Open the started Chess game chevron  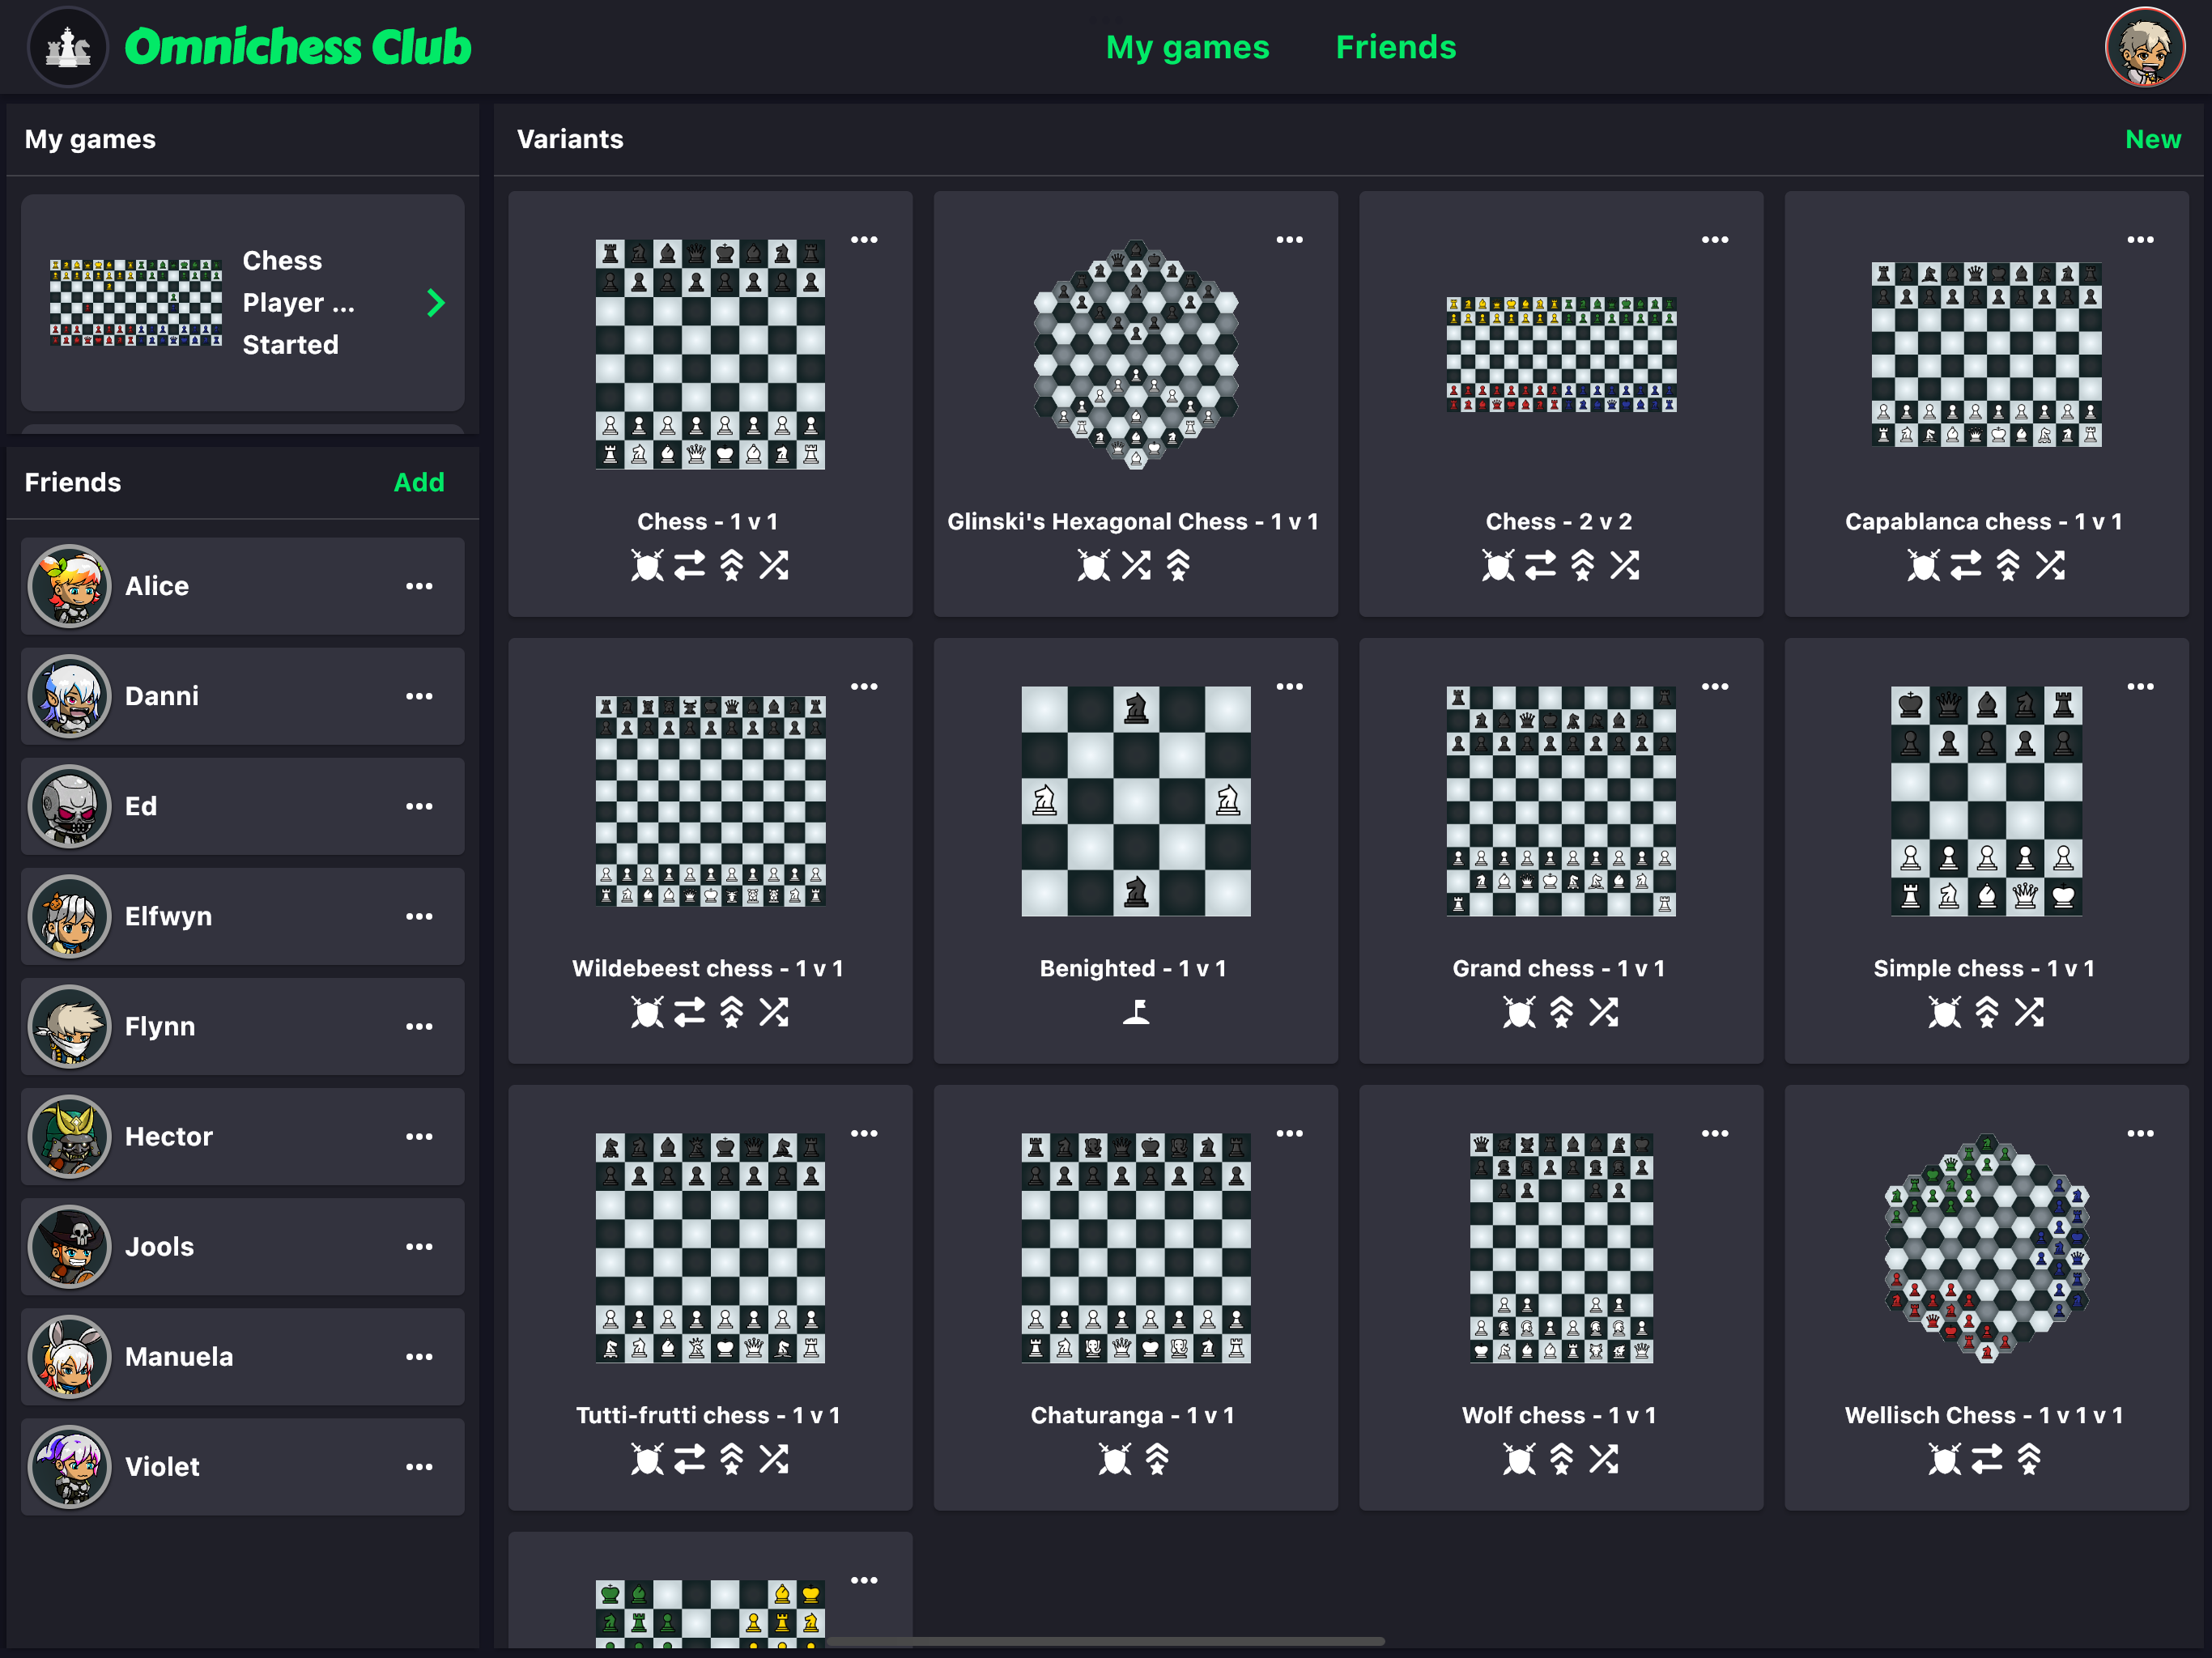(x=435, y=303)
